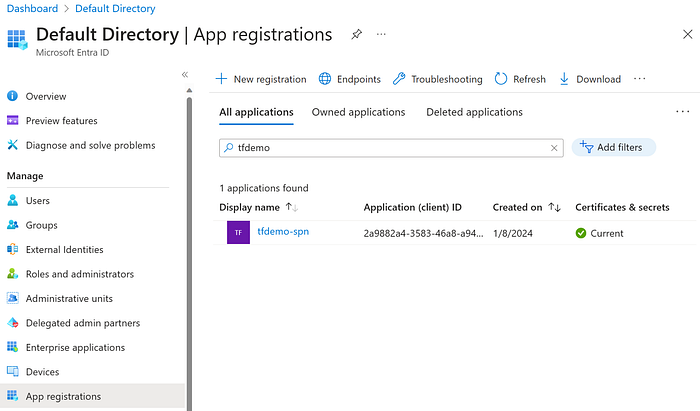Screen dimensions: 700x411
Task: Click the Add filters button
Action: 614,147
